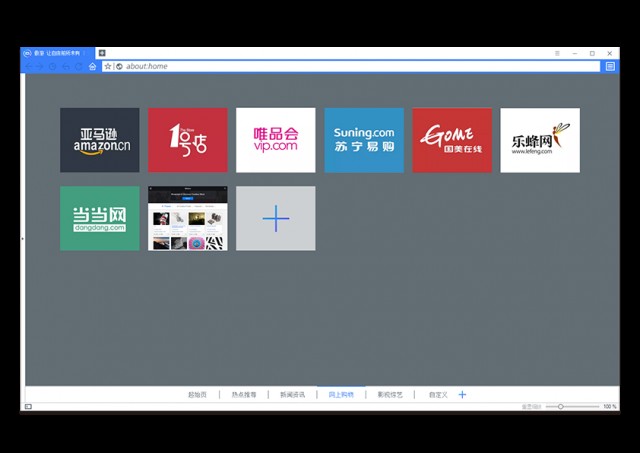Click the about:home address bar

(x=351, y=66)
